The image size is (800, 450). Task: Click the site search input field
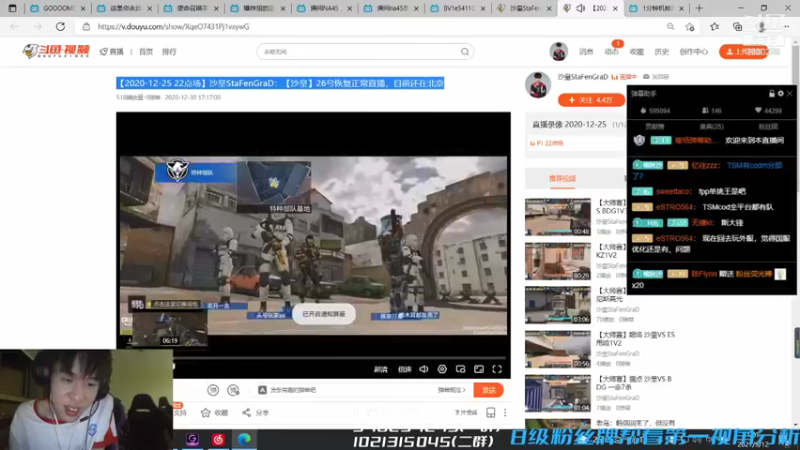coord(360,52)
